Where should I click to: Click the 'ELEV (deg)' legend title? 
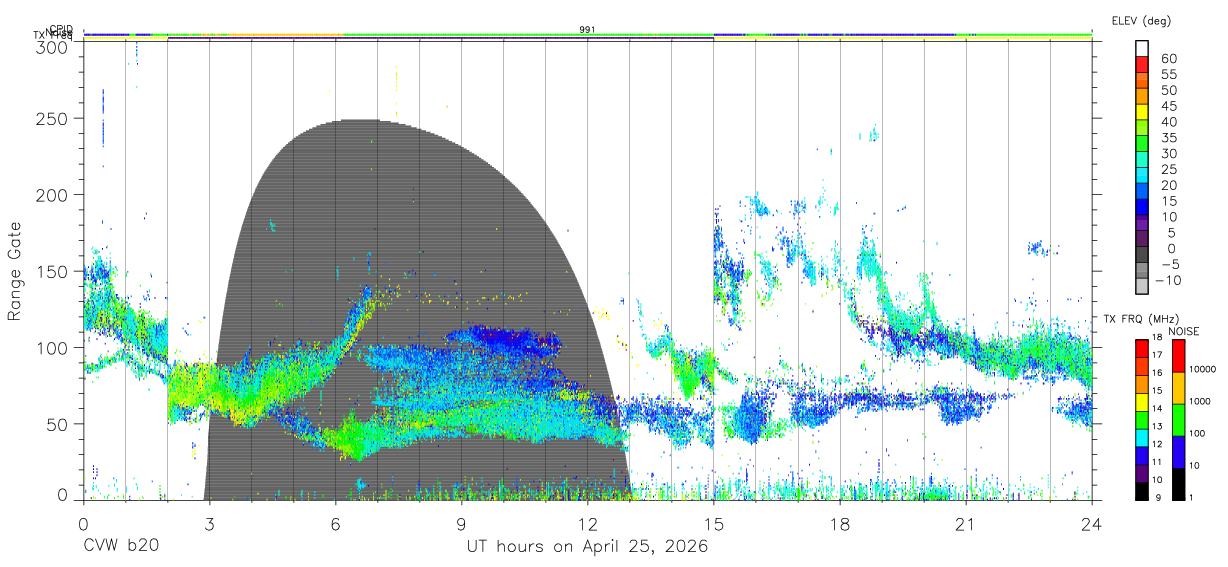click(x=1142, y=21)
